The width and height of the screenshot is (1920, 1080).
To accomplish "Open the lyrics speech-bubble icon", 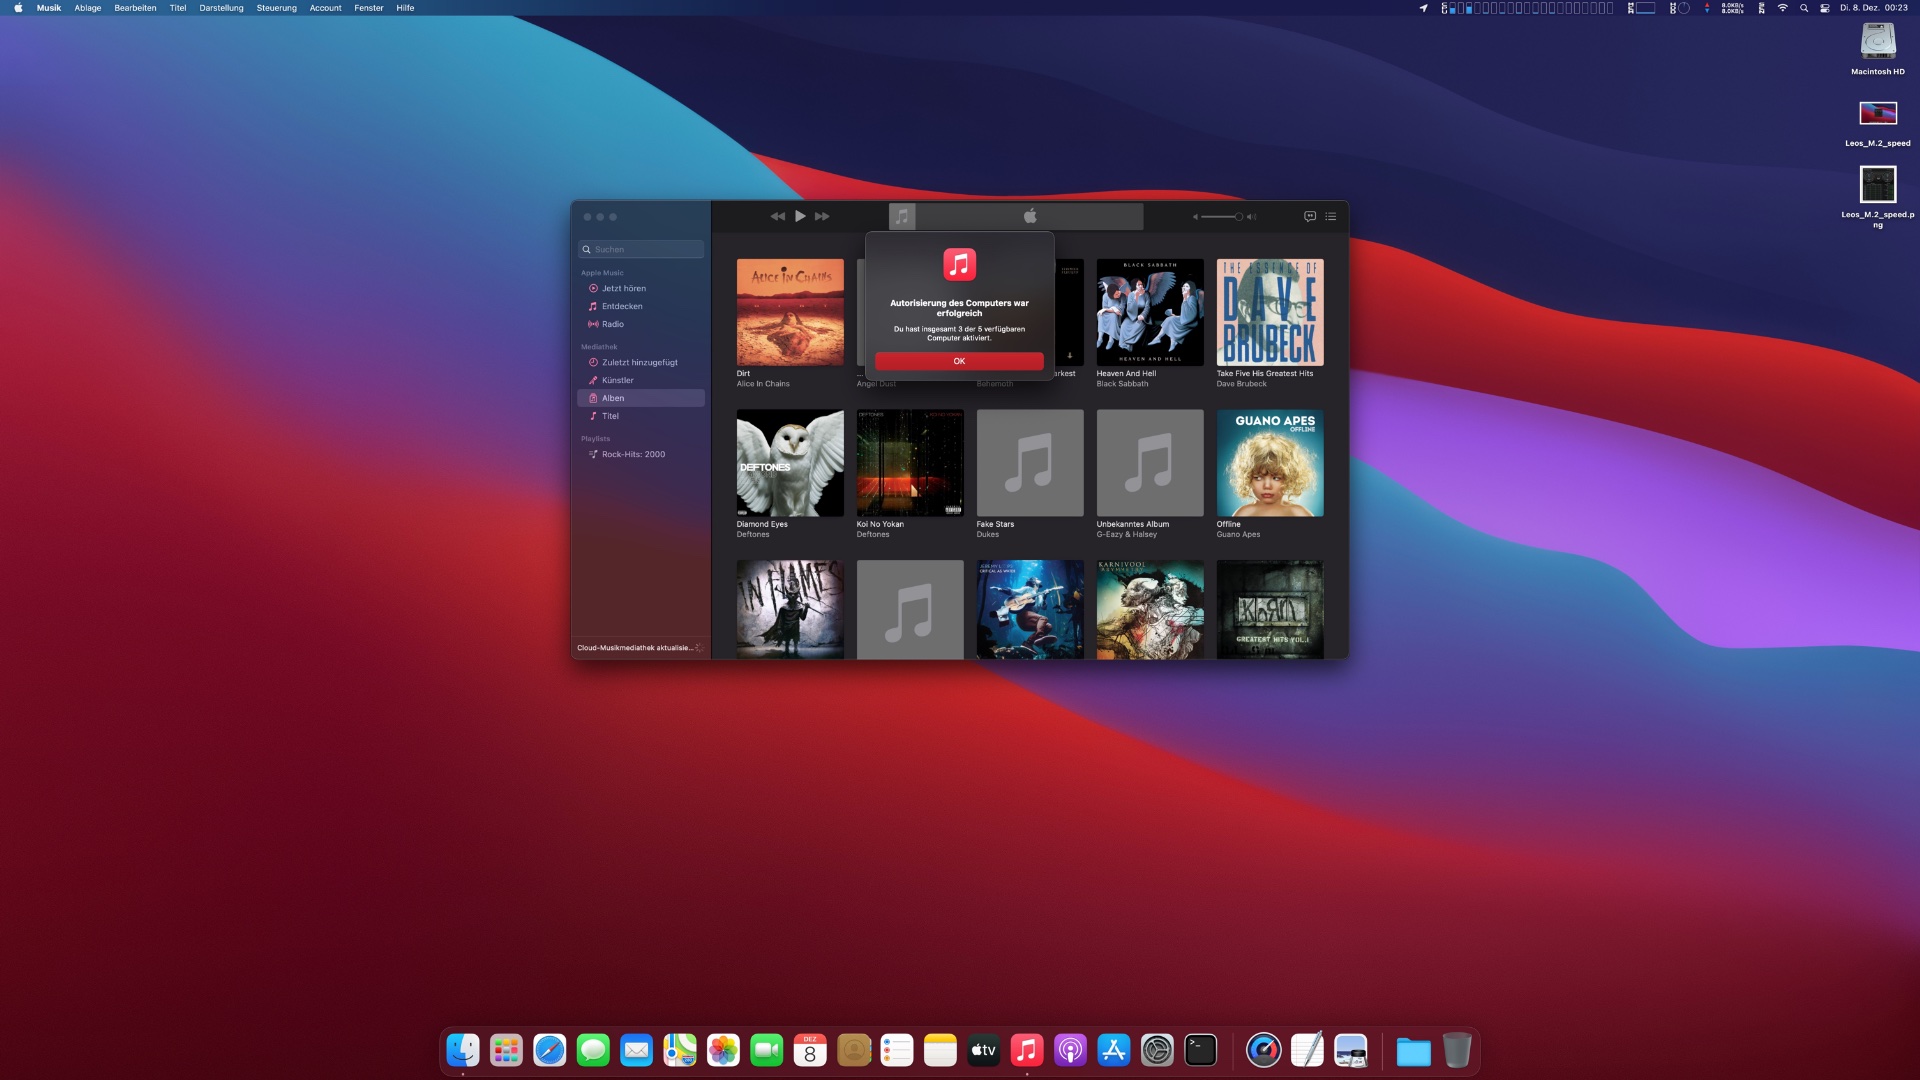I will pos(1309,216).
